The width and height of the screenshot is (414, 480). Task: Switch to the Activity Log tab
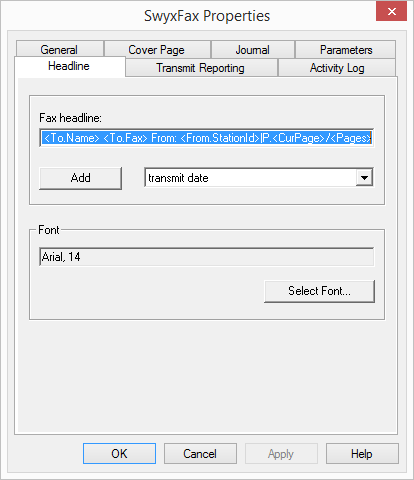337,68
